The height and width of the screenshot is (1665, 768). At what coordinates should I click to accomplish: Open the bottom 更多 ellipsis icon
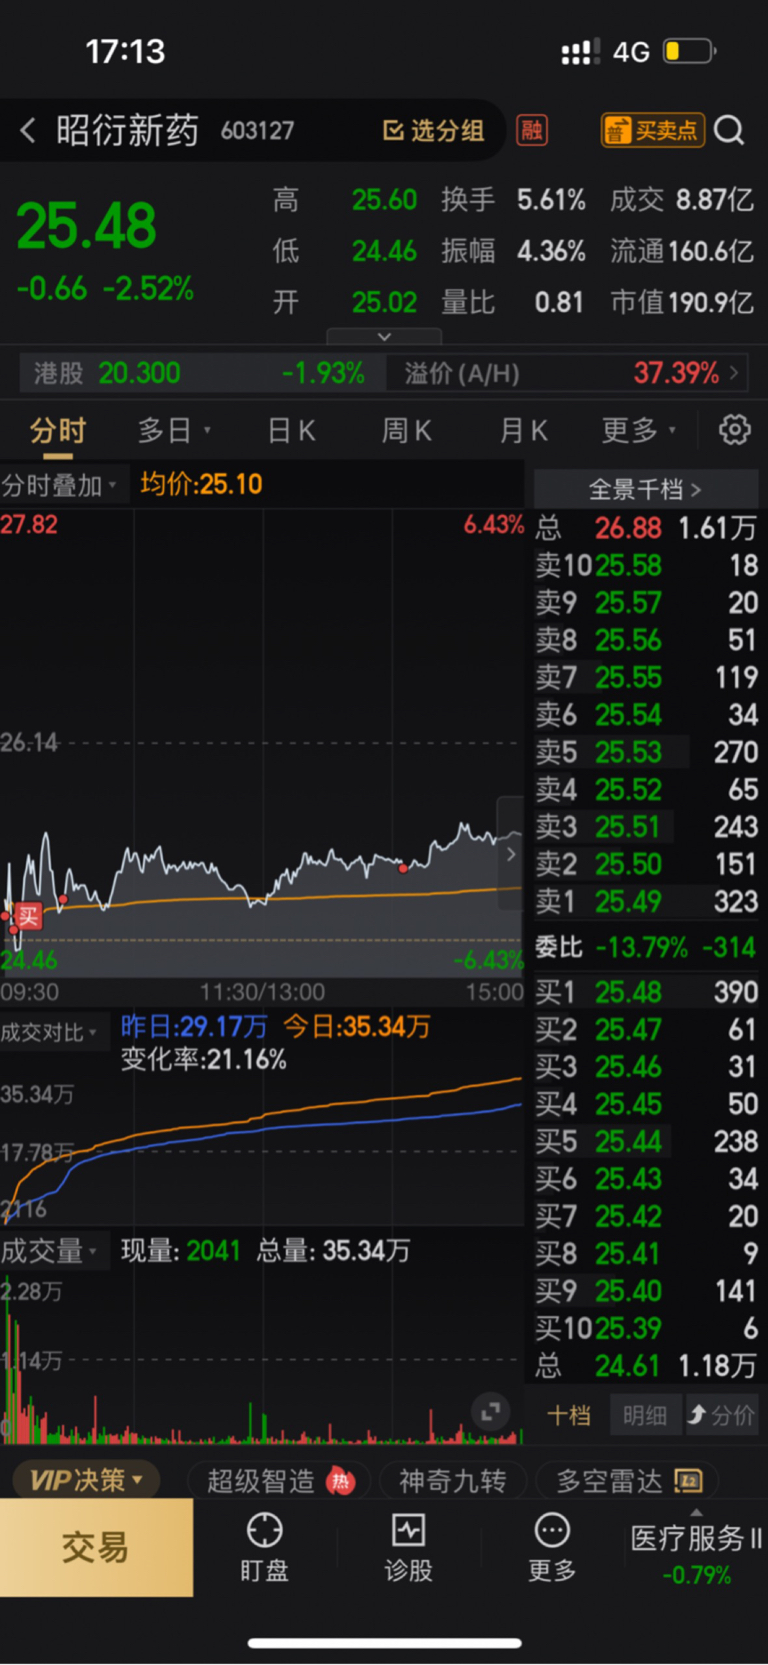(x=552, y=1547)
